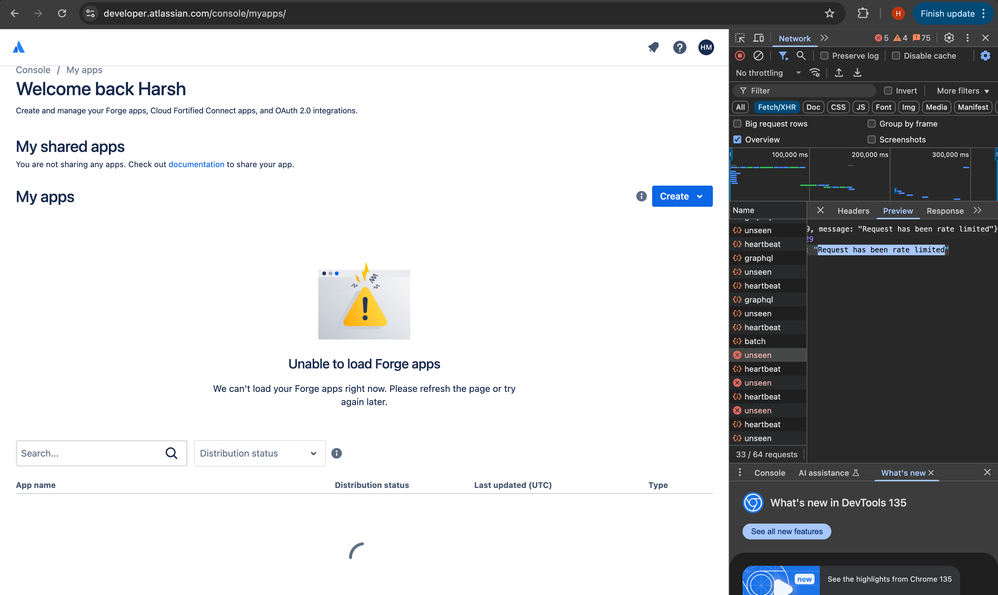Select the Network panel tab
The width and height of the screenshot is (998, 595).
coord(794,38)
